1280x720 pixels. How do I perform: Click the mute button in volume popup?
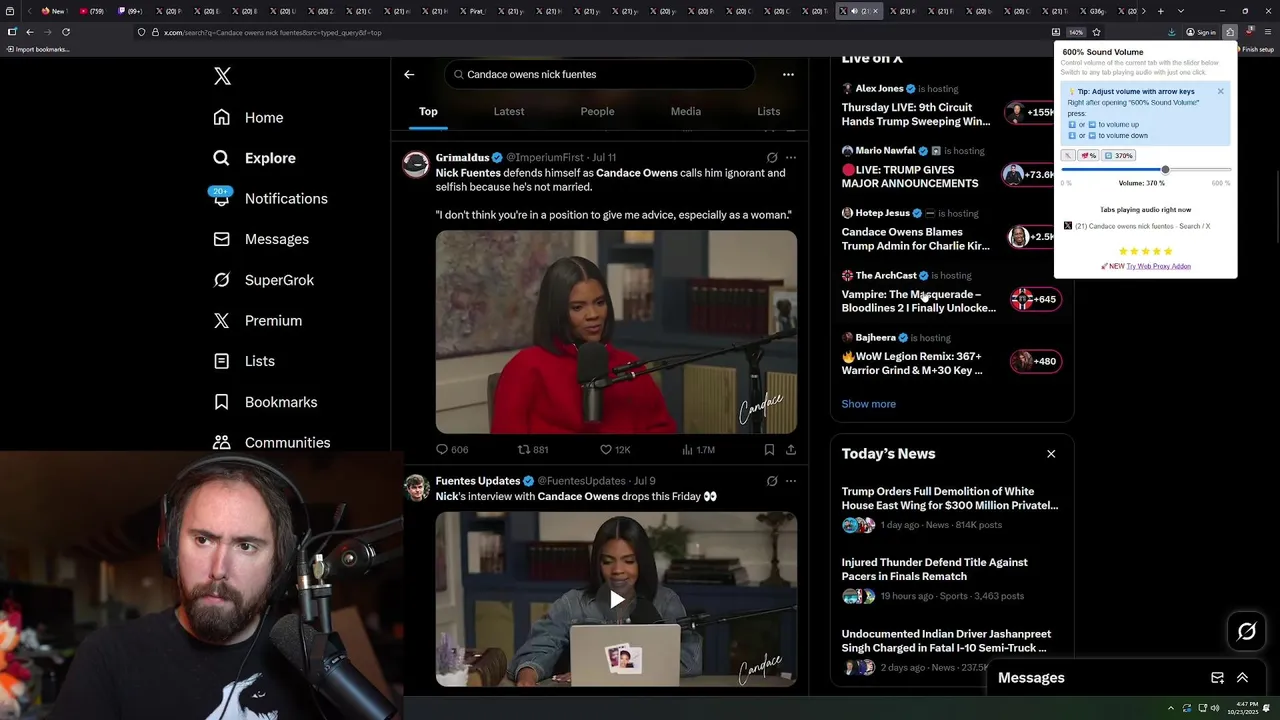point(1068,156)
